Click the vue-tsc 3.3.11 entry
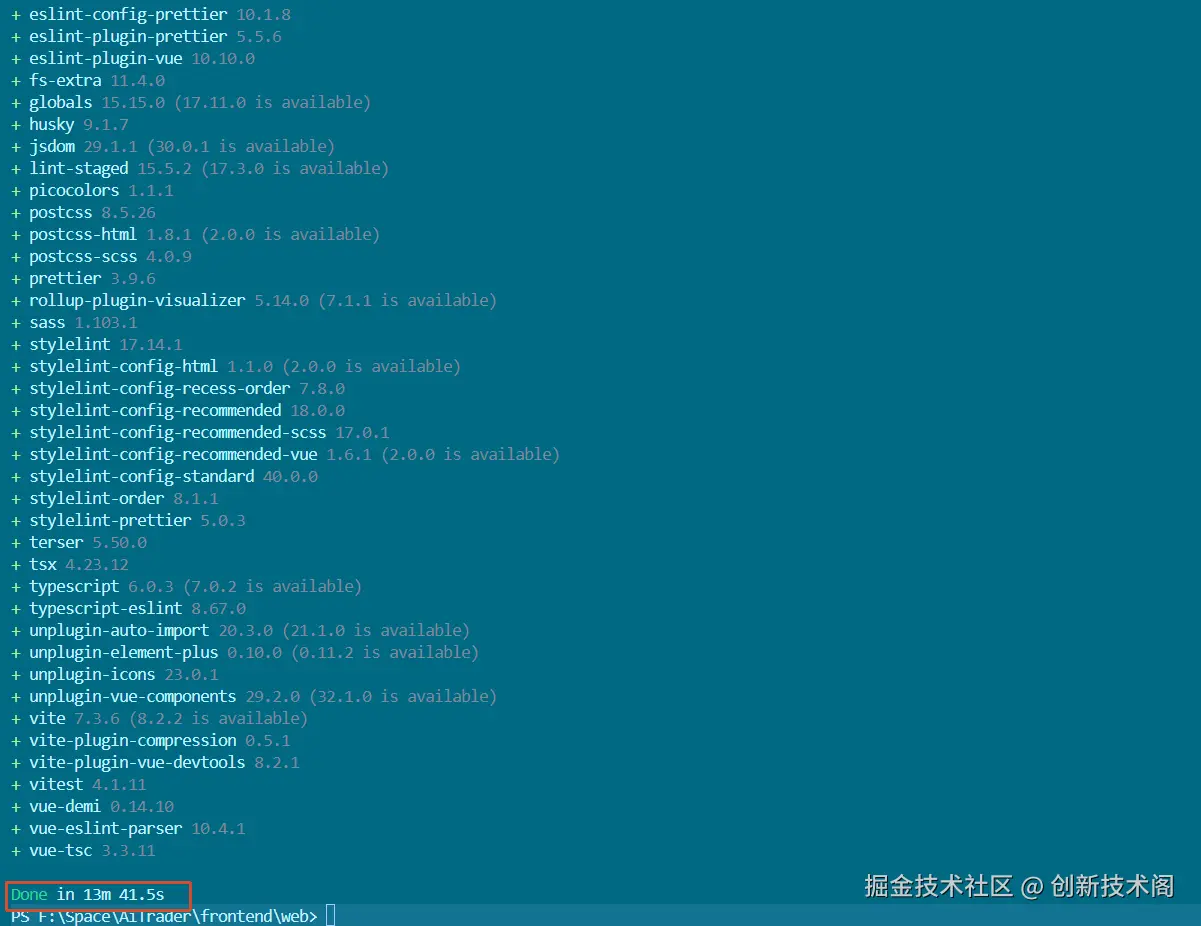 (83, 851)
